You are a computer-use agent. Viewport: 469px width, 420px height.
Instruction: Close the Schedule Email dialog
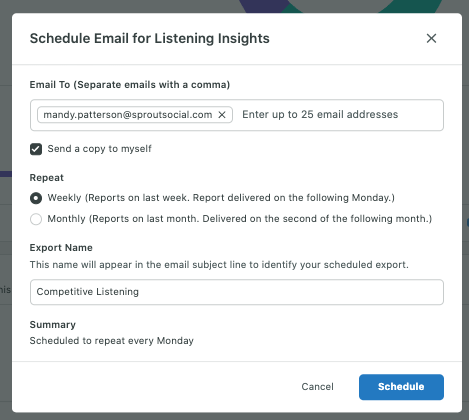[x=431, y=38]
